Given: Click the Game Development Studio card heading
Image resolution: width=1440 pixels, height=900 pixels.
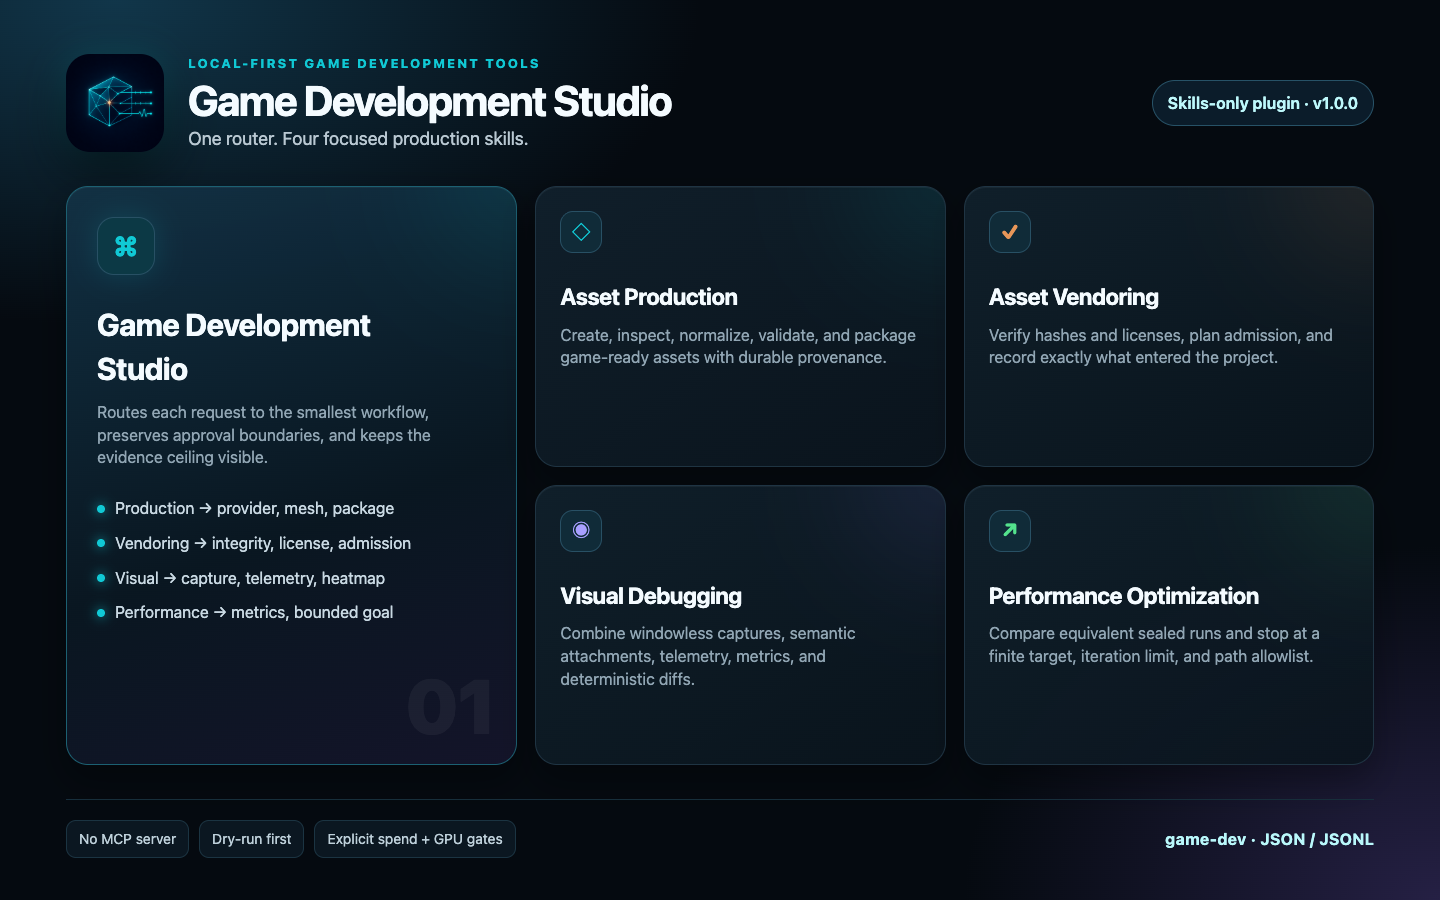Looking at the screenshot, I should coord(234,347).
